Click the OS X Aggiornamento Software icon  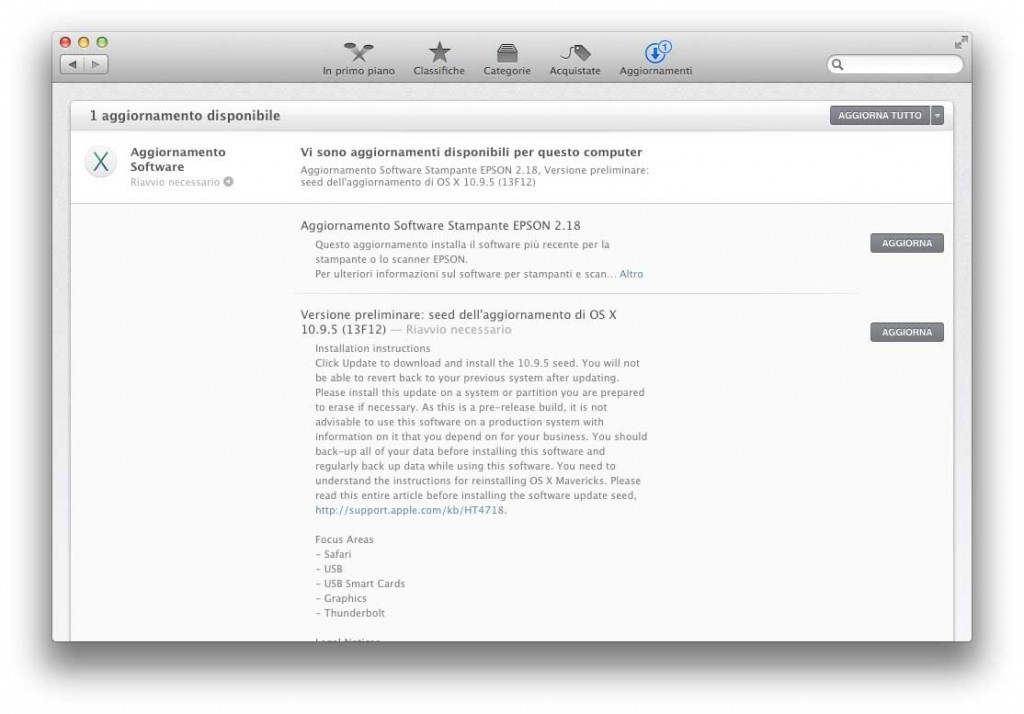point(101,161)
